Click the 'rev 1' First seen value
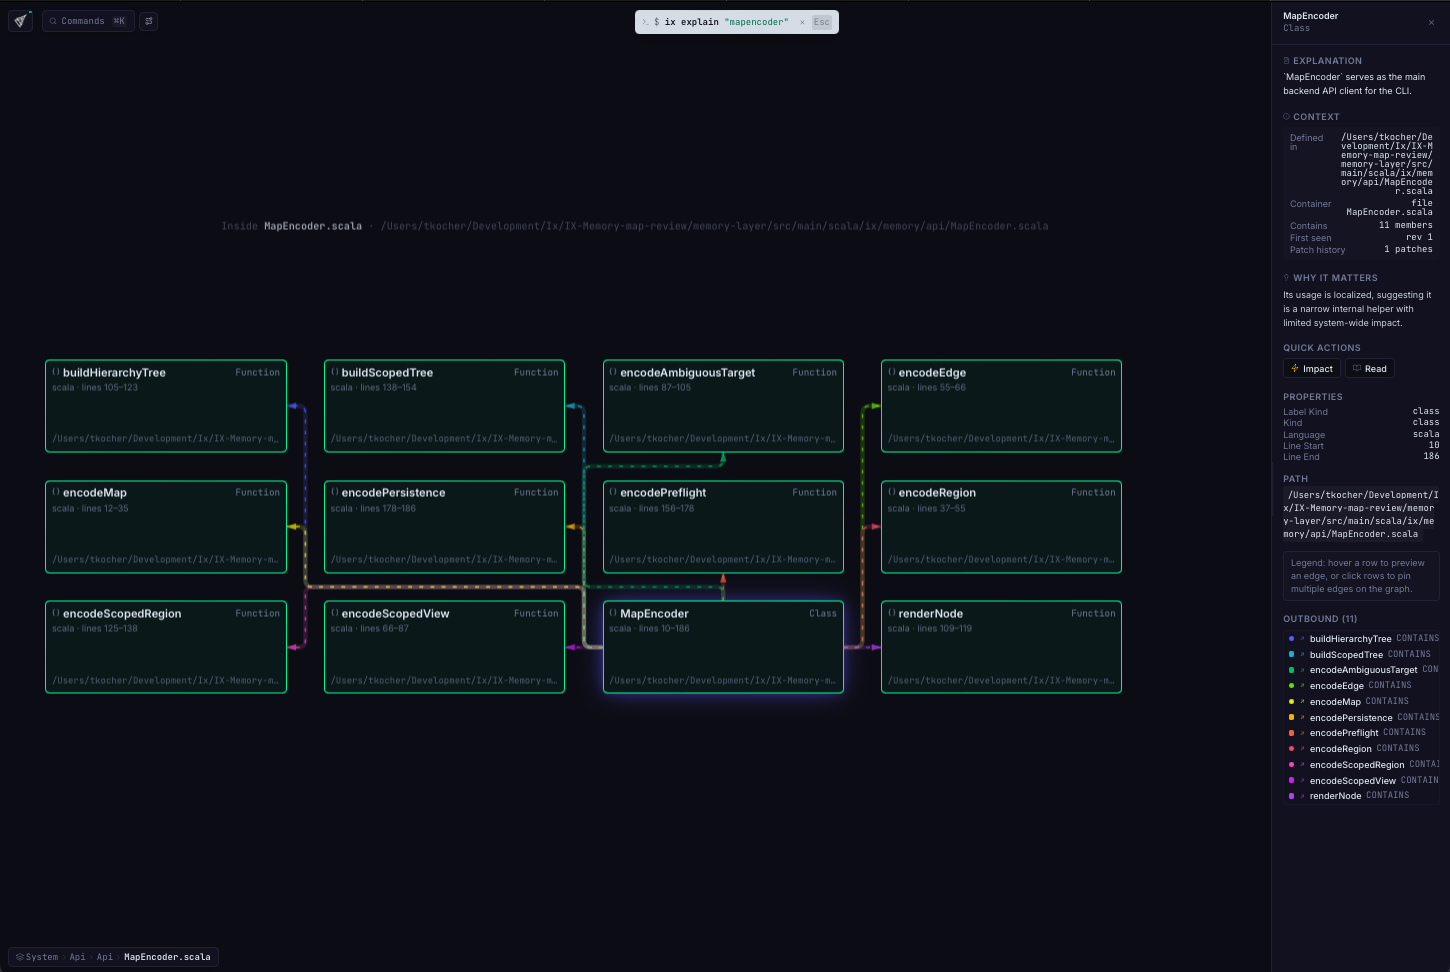Screen dimensions: 1450x972 pos(1419,237)
